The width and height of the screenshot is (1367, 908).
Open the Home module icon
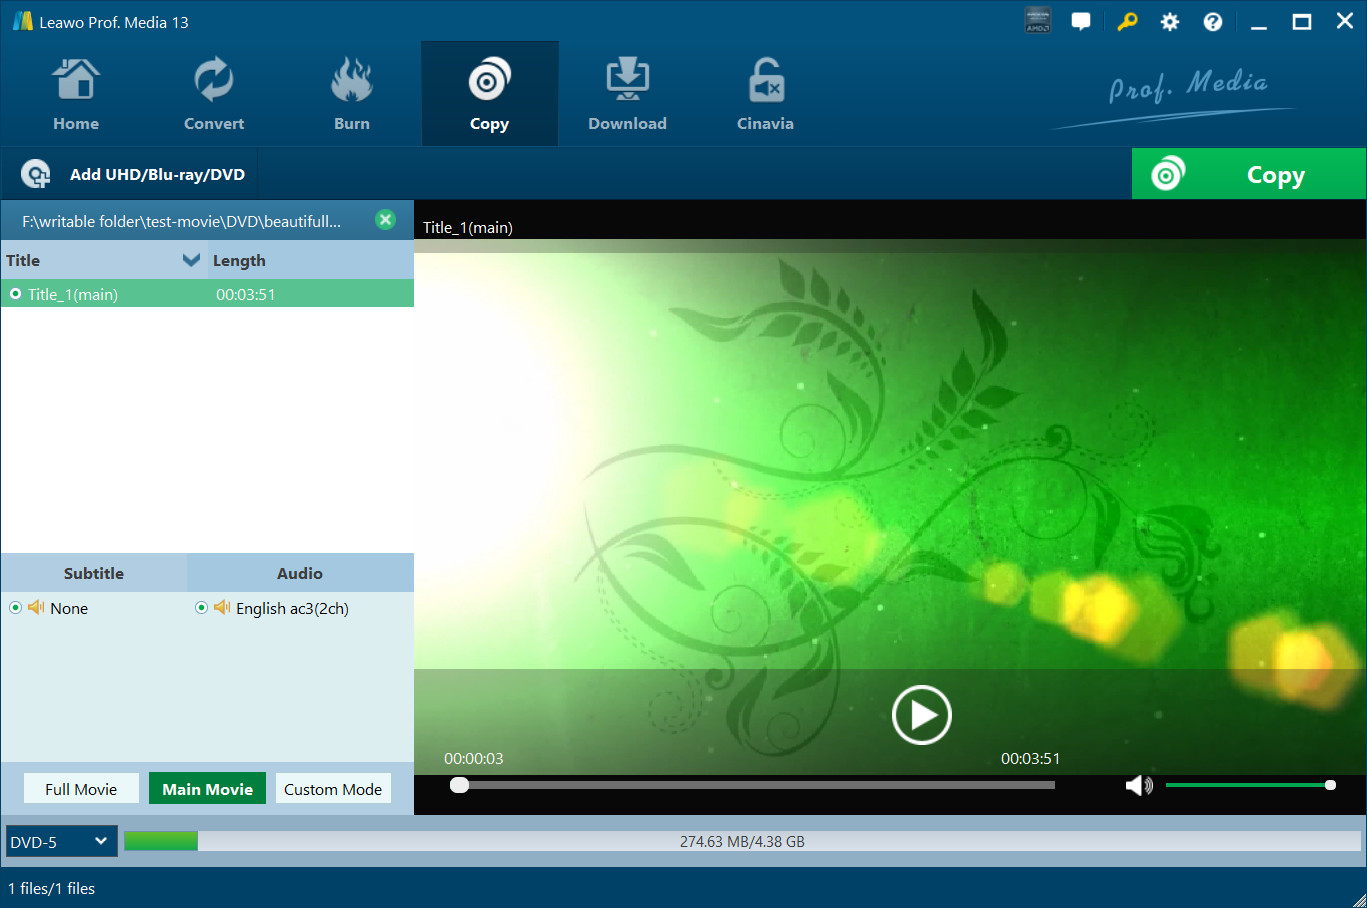tap(76, 81)
